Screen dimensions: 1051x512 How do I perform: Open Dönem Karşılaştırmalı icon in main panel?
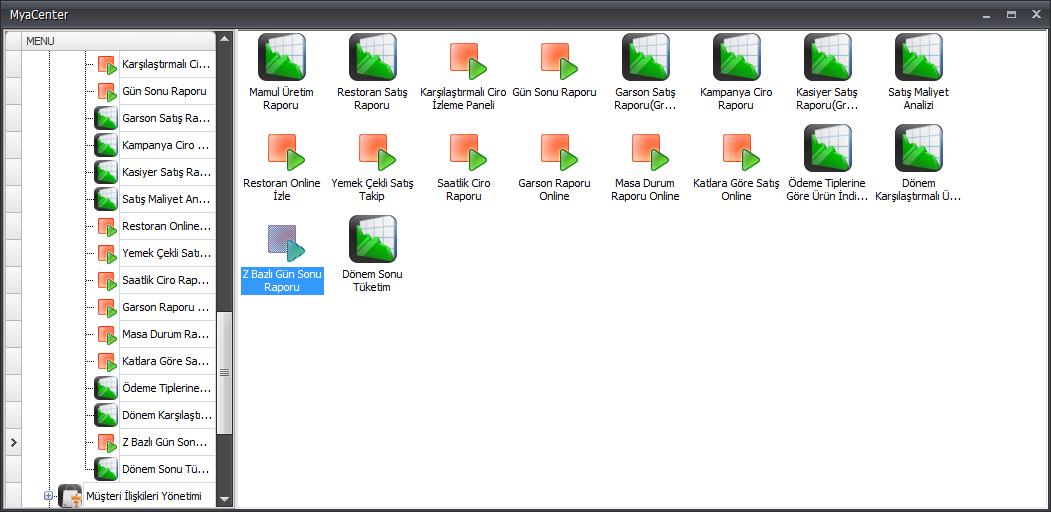click(919, 148)
